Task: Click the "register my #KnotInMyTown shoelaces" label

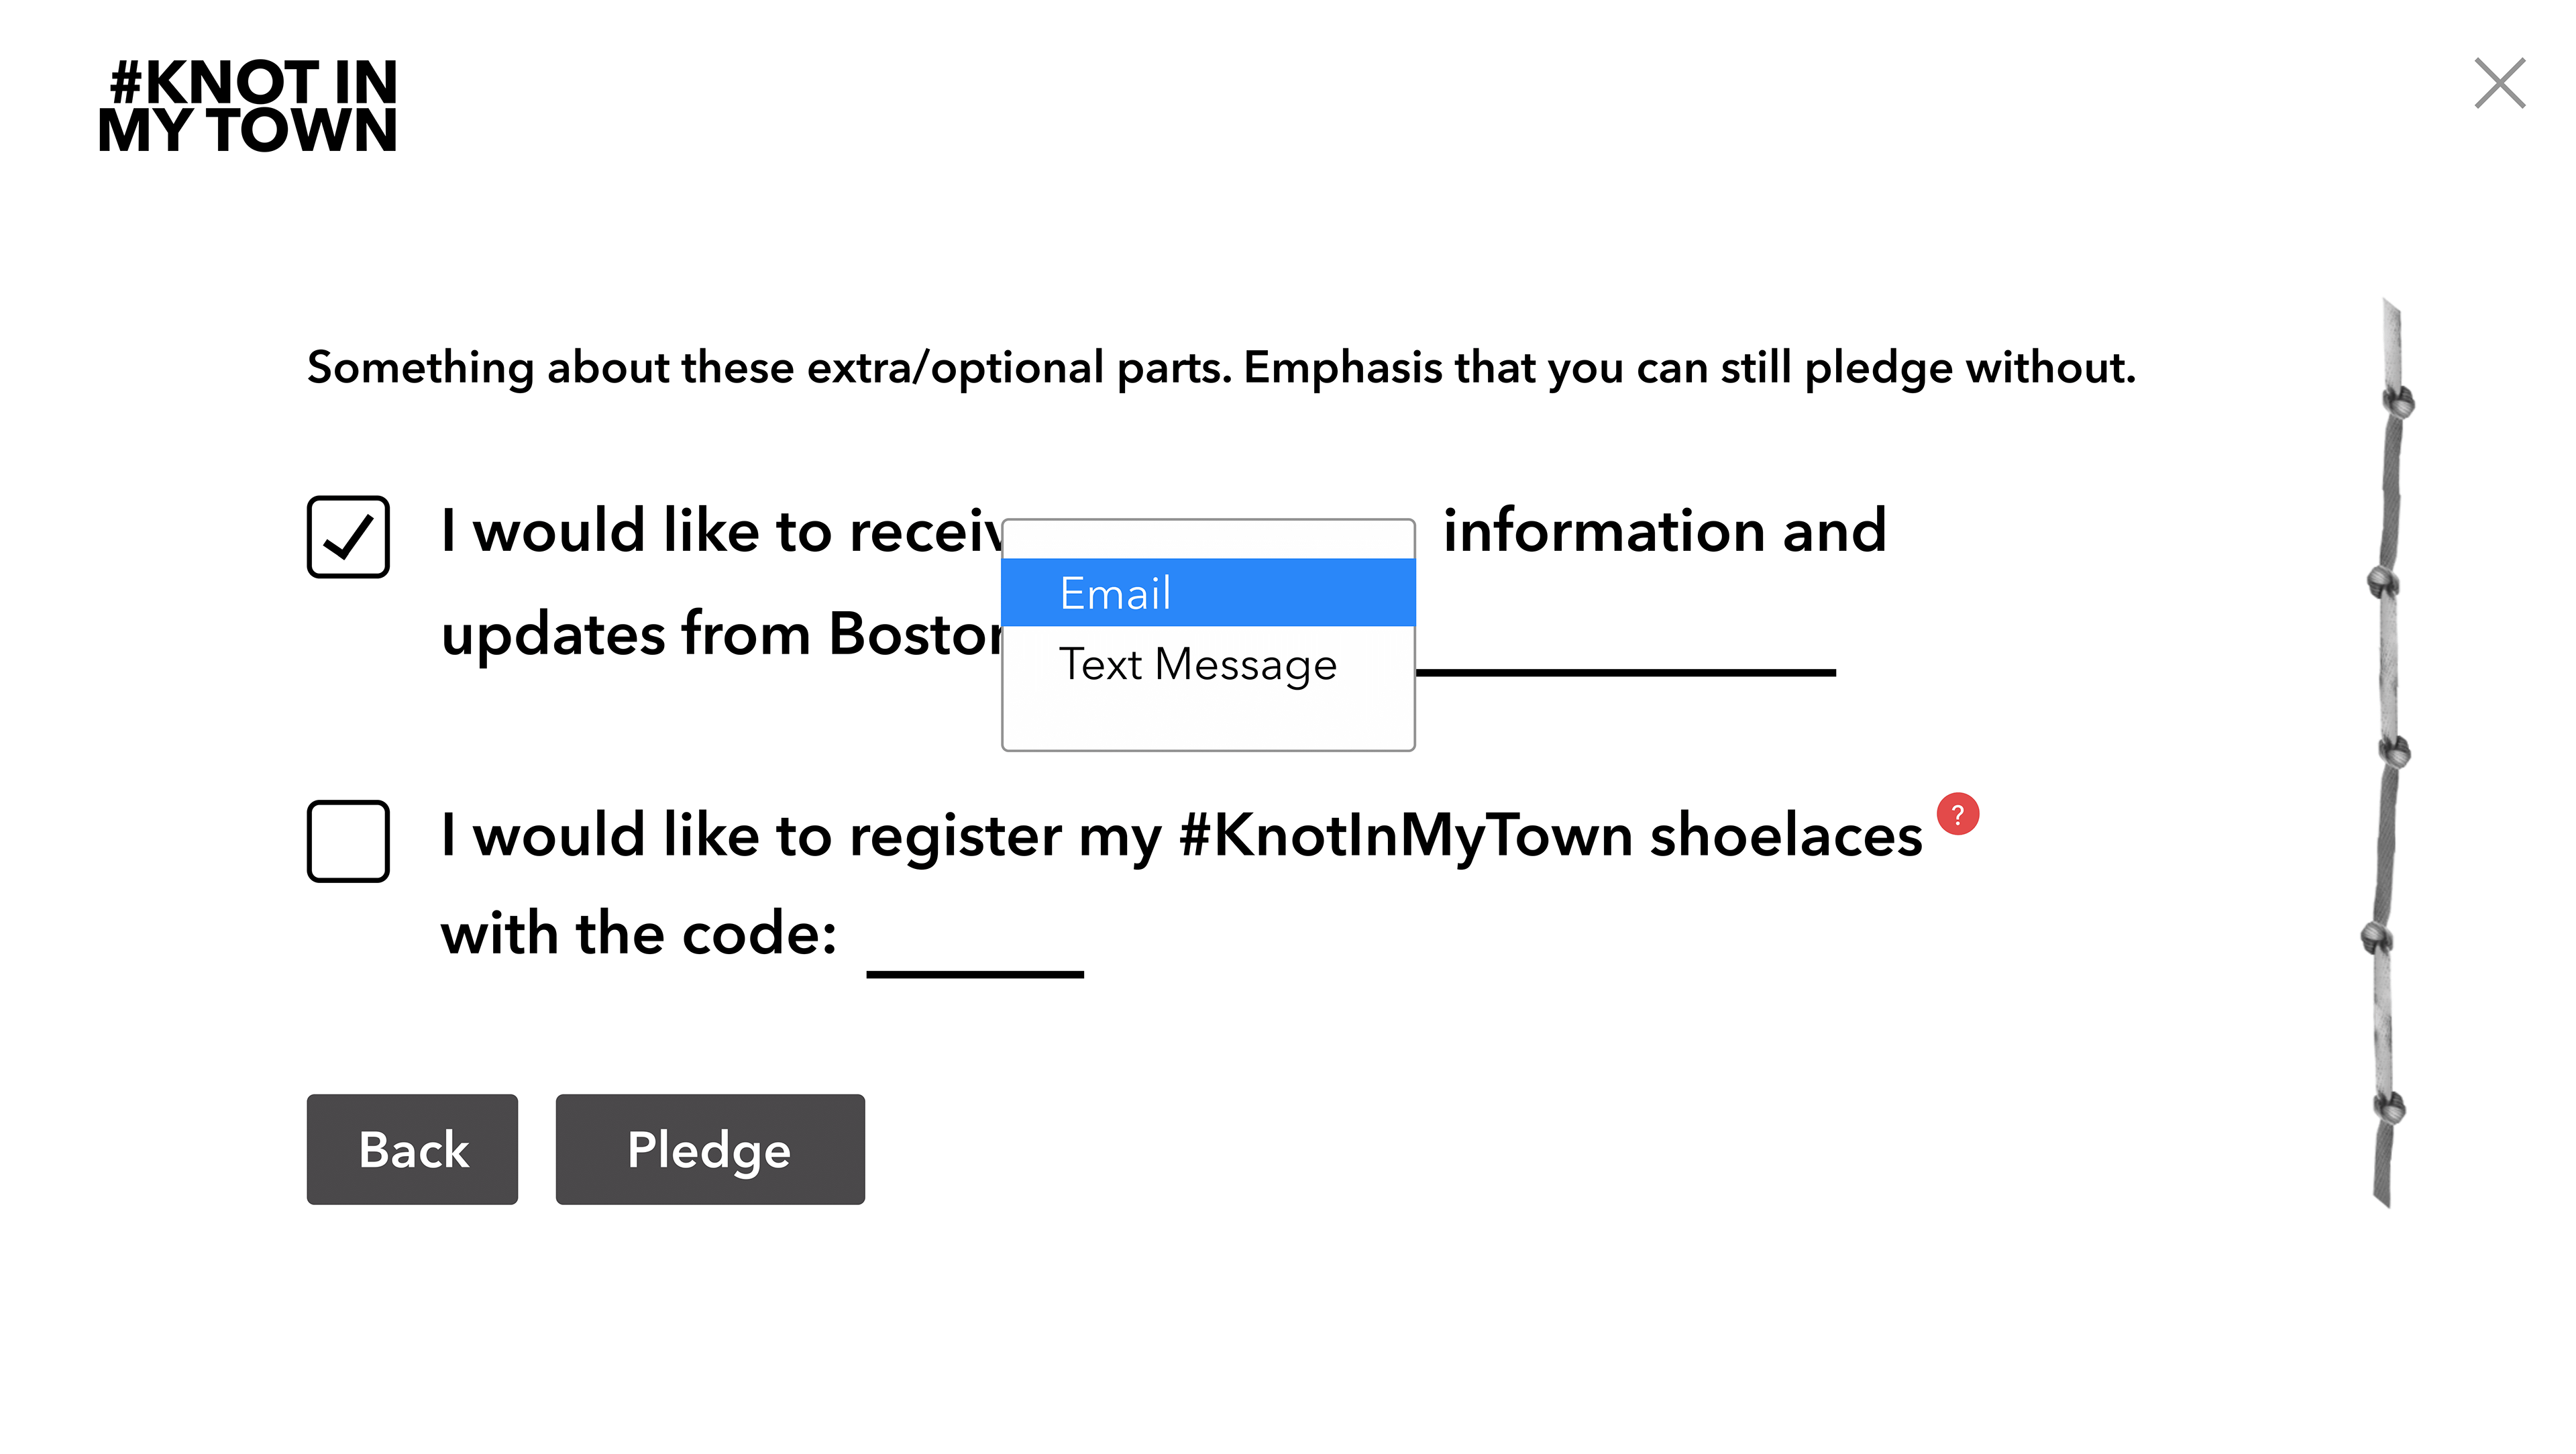Action: click(x=1386, y=835)
